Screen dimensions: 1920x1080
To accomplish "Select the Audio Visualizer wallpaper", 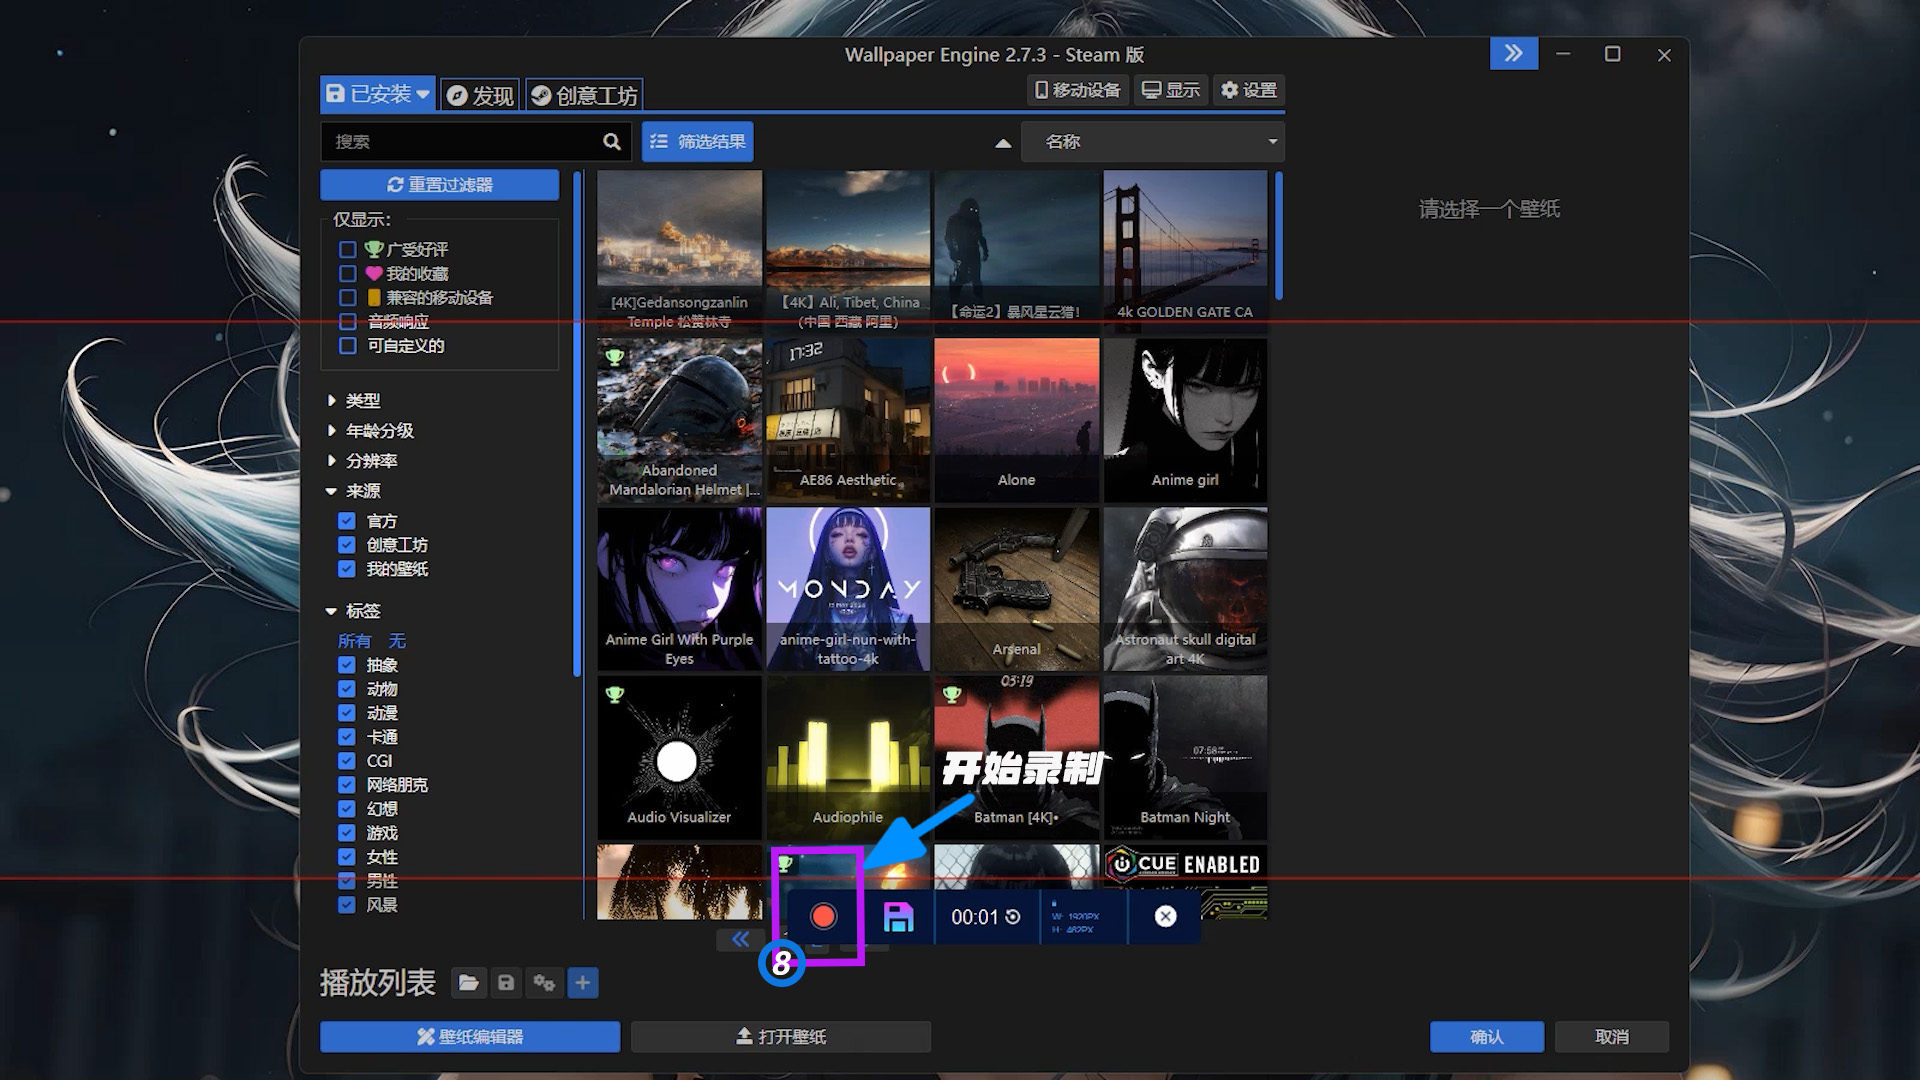I will coord(679,758).
